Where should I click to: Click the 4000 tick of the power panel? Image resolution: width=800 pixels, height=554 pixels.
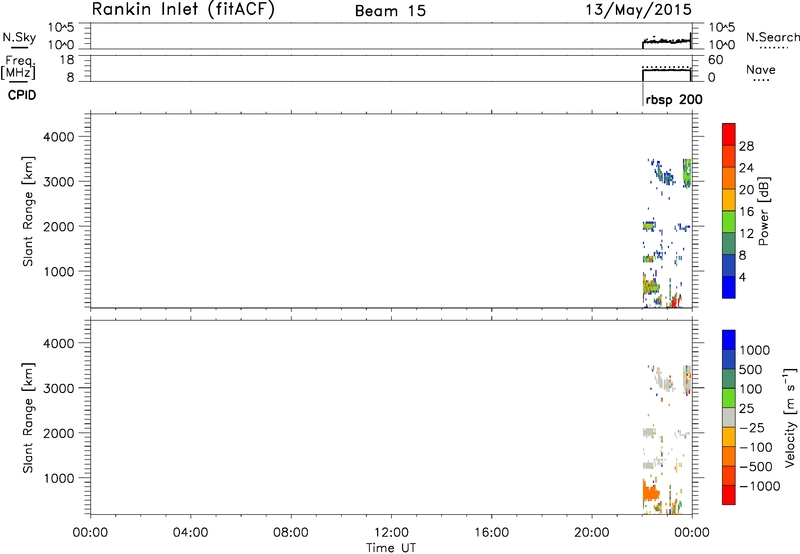point(58,137)
